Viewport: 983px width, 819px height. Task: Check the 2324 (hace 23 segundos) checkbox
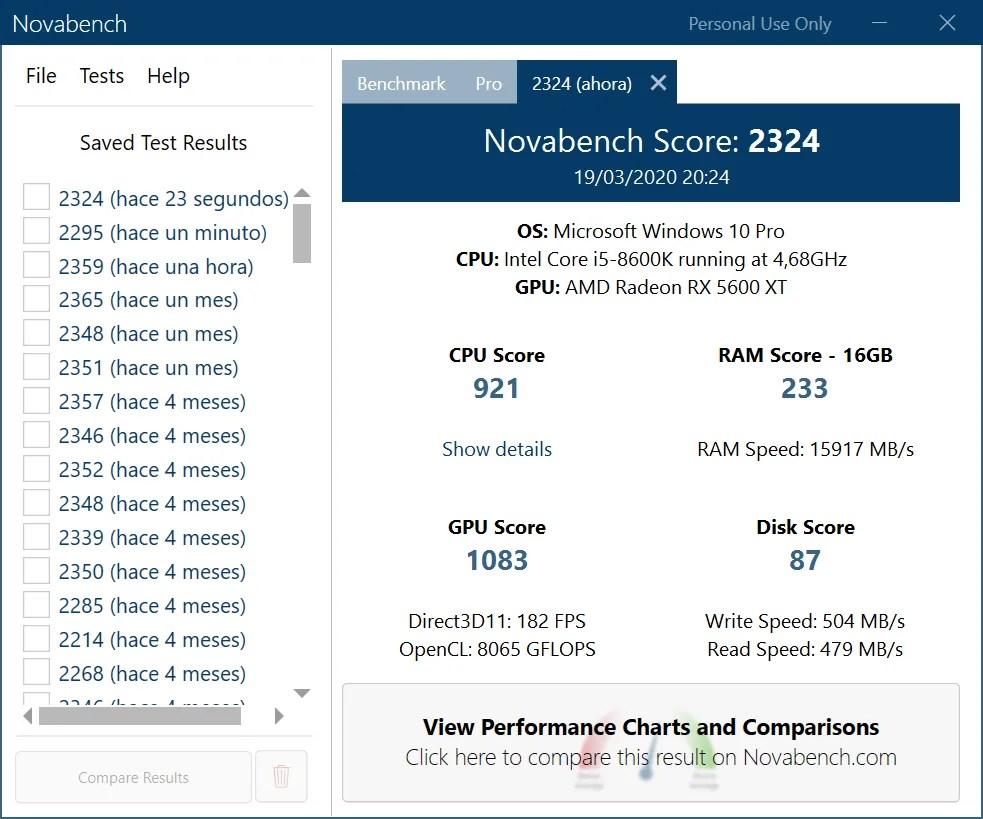pos(36,197)
